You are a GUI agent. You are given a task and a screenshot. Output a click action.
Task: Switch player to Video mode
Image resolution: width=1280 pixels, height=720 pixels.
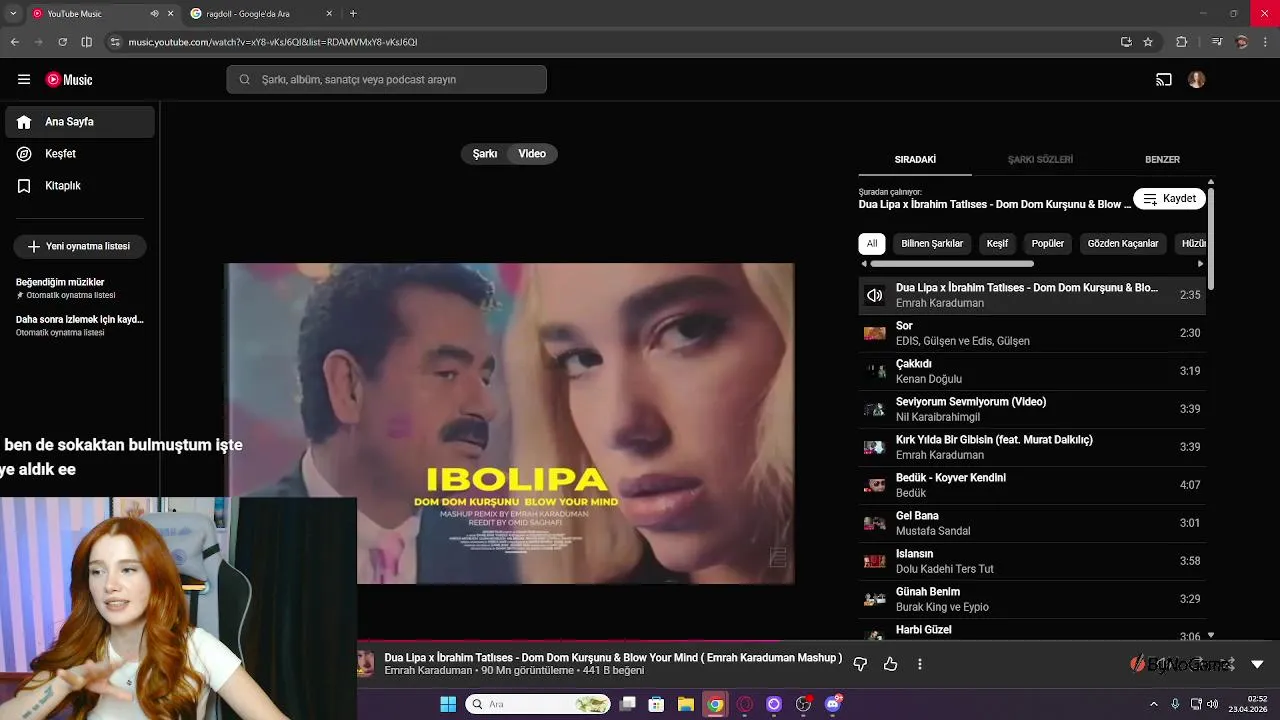click(x=532, y=154)
